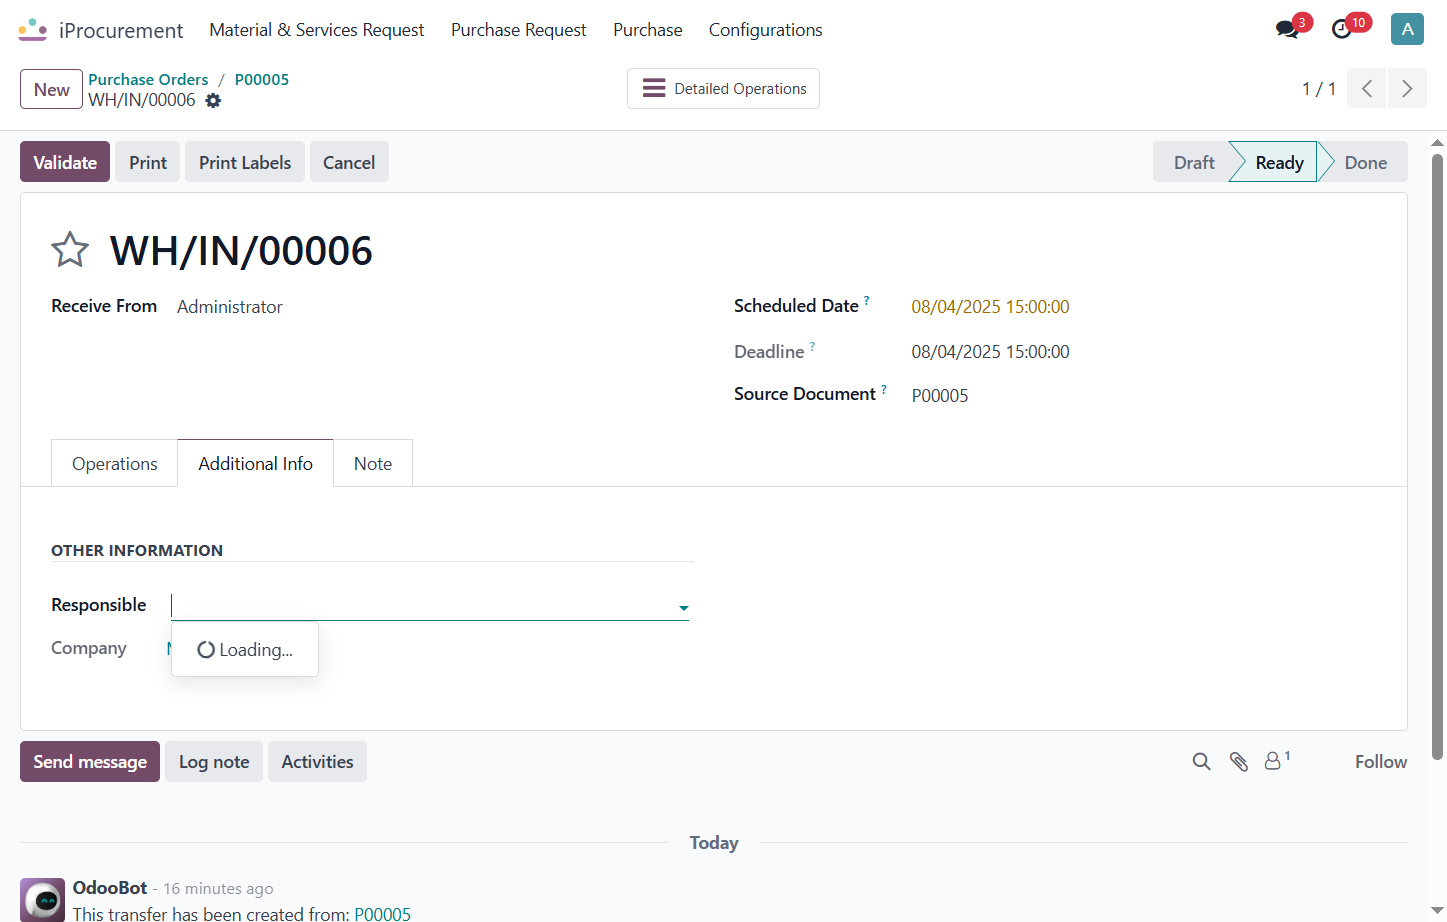Open Material & Services Request menu
Screen dimensions: 1447x922
(x=317, y=30)
